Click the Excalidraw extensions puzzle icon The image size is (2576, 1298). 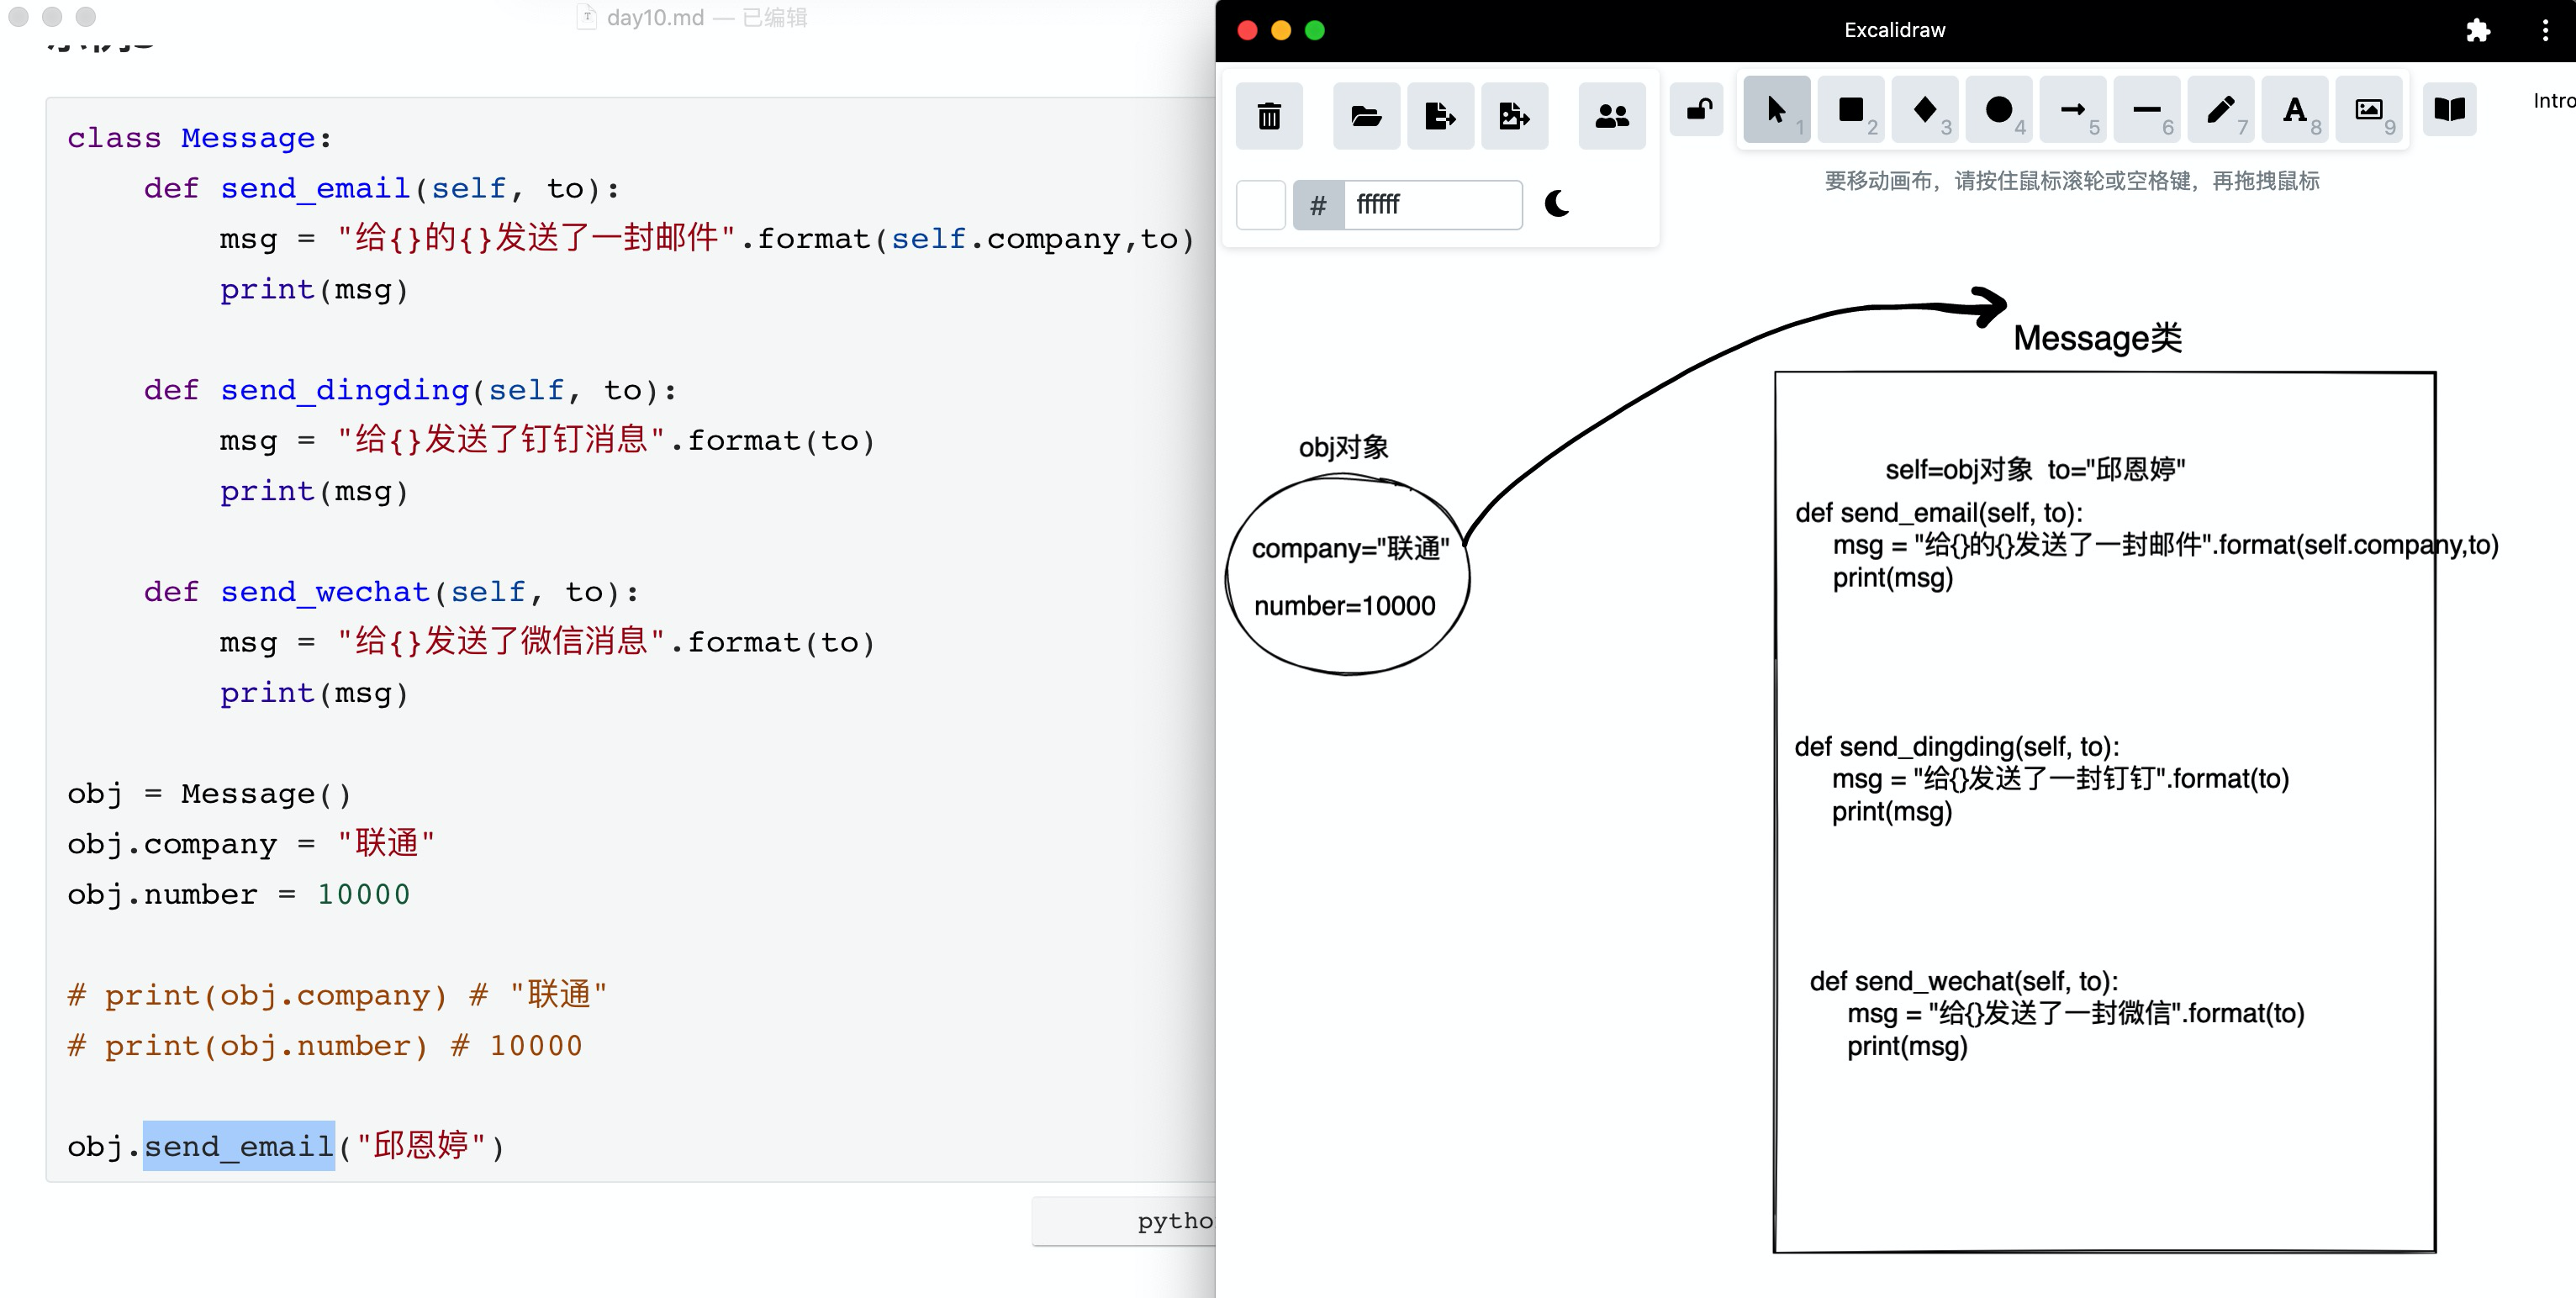[2477, 30]
